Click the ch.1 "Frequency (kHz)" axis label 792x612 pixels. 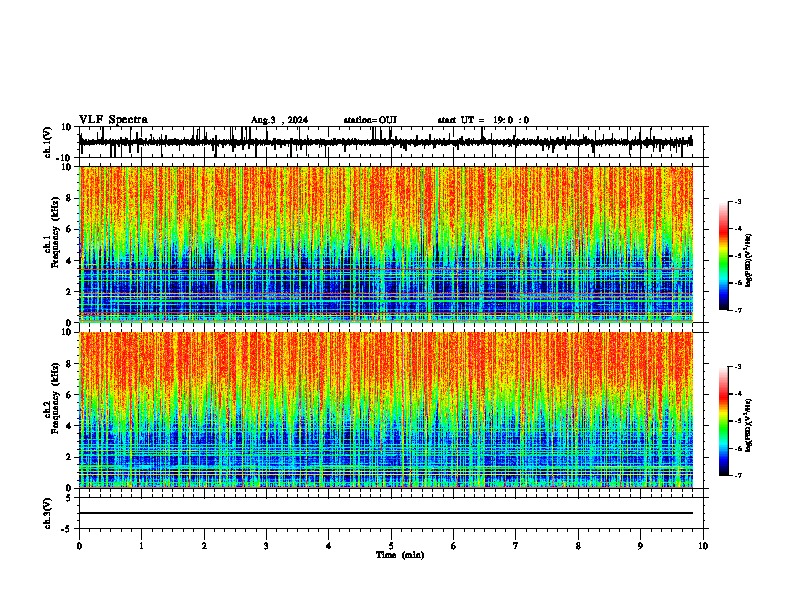click(55, 233)
